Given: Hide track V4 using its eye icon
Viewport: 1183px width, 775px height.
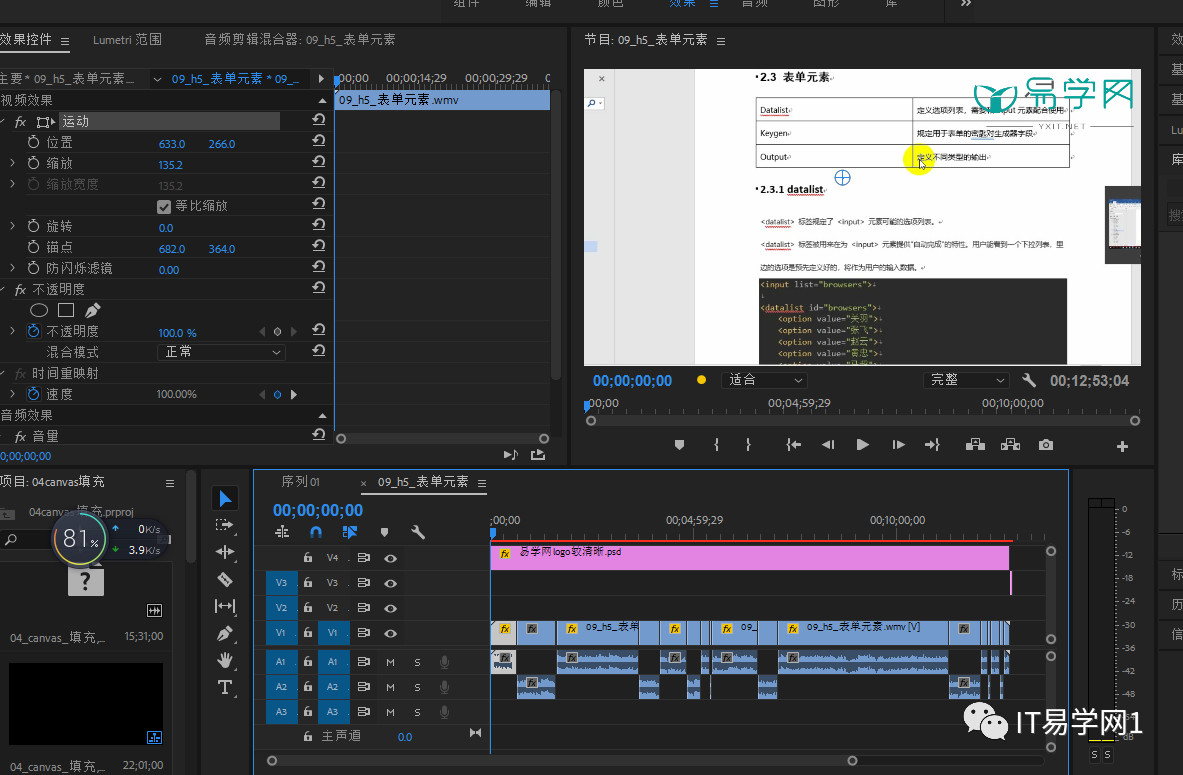Looking at the screenshot, I should (391, 558).
